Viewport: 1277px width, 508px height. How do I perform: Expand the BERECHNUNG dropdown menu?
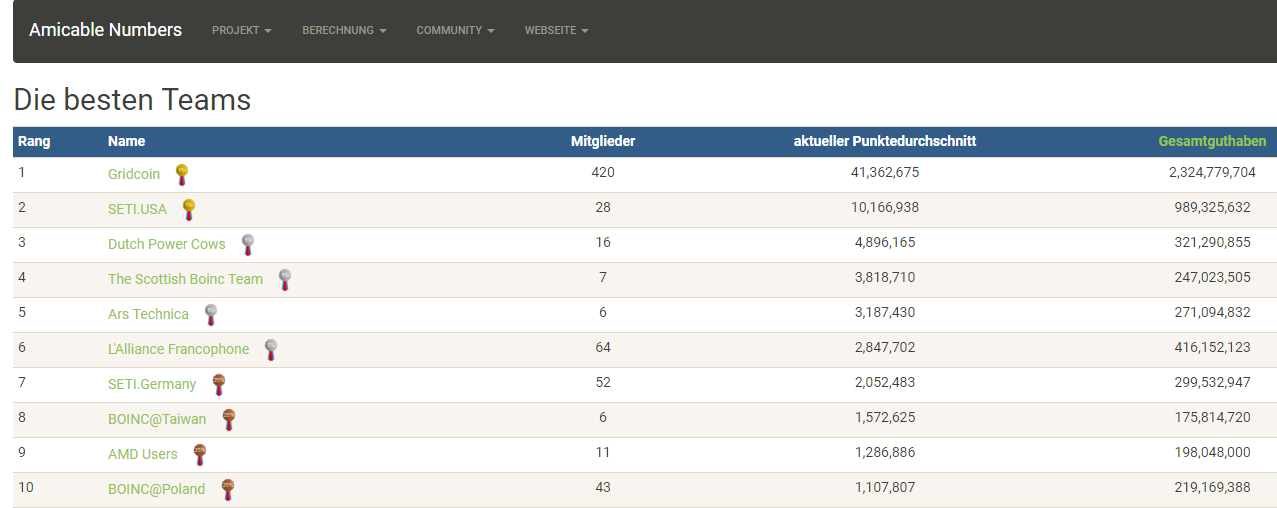point(344,31)
